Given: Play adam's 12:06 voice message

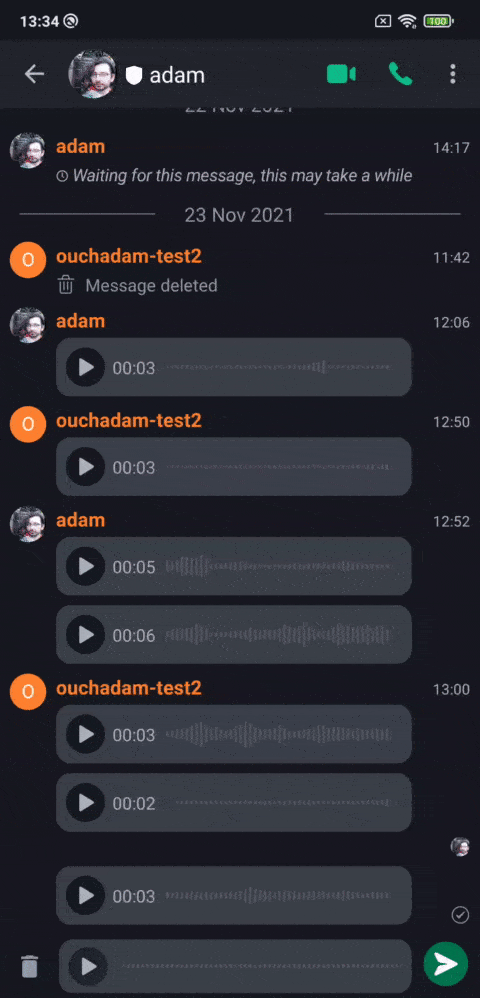Looking at the screenshot, I should pyautogui.click(x=85, y=367).
